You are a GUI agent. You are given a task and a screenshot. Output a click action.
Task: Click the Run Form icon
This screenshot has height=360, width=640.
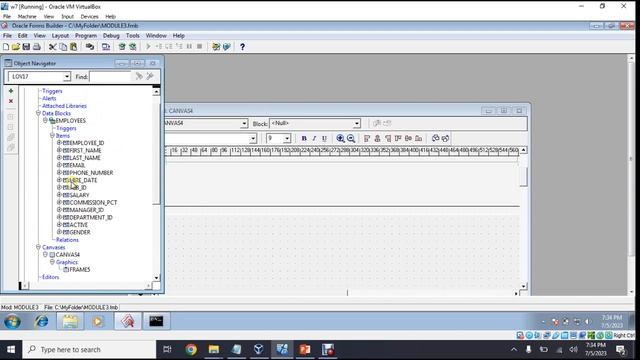[x=122, y=47]
